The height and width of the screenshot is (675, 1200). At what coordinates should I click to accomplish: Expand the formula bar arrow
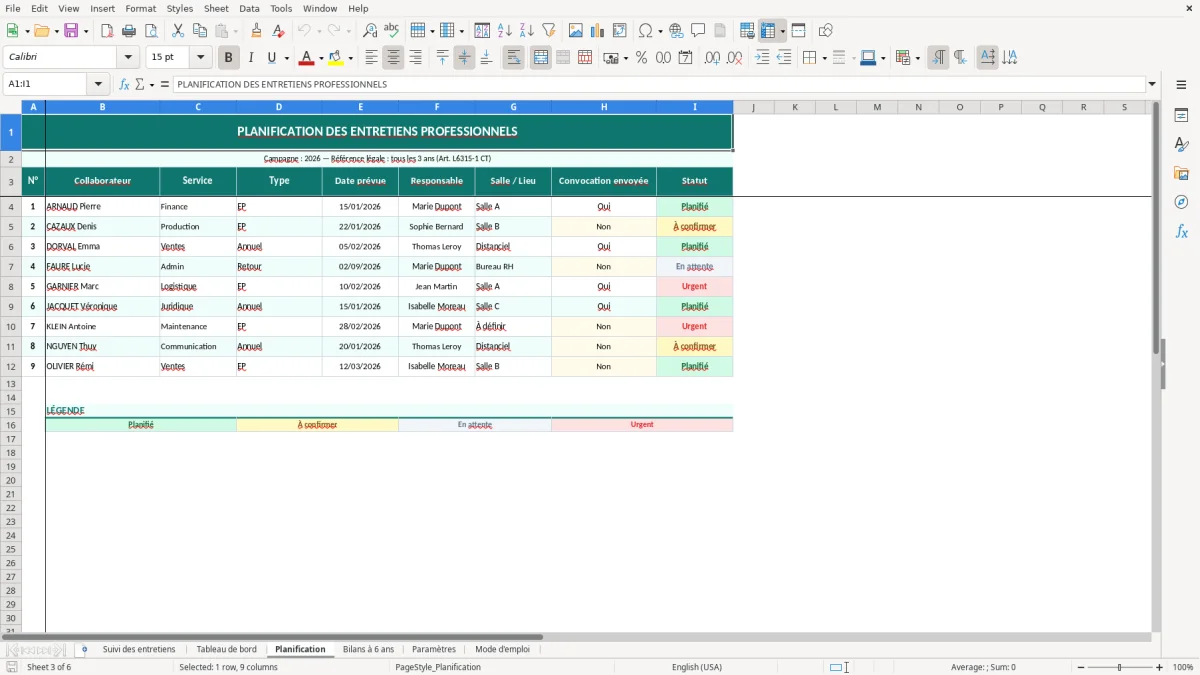[1152, 84]
